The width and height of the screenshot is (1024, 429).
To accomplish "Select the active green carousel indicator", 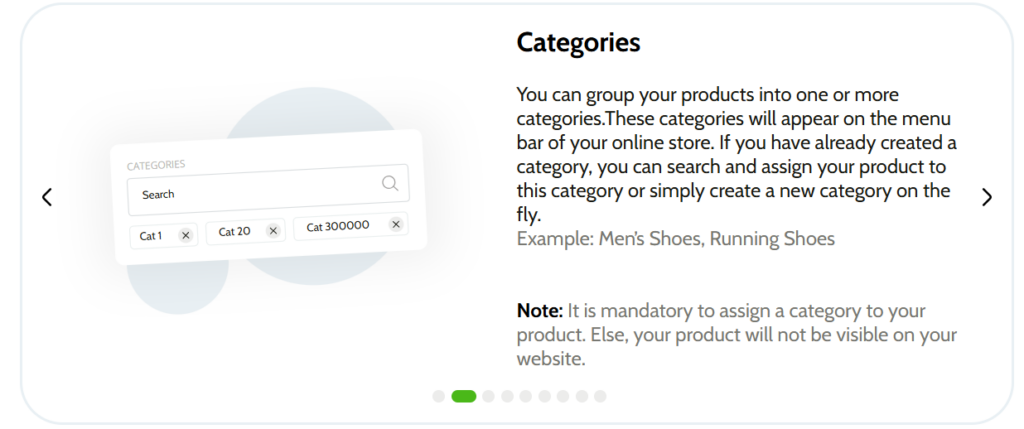I will [x=464, y=396].
